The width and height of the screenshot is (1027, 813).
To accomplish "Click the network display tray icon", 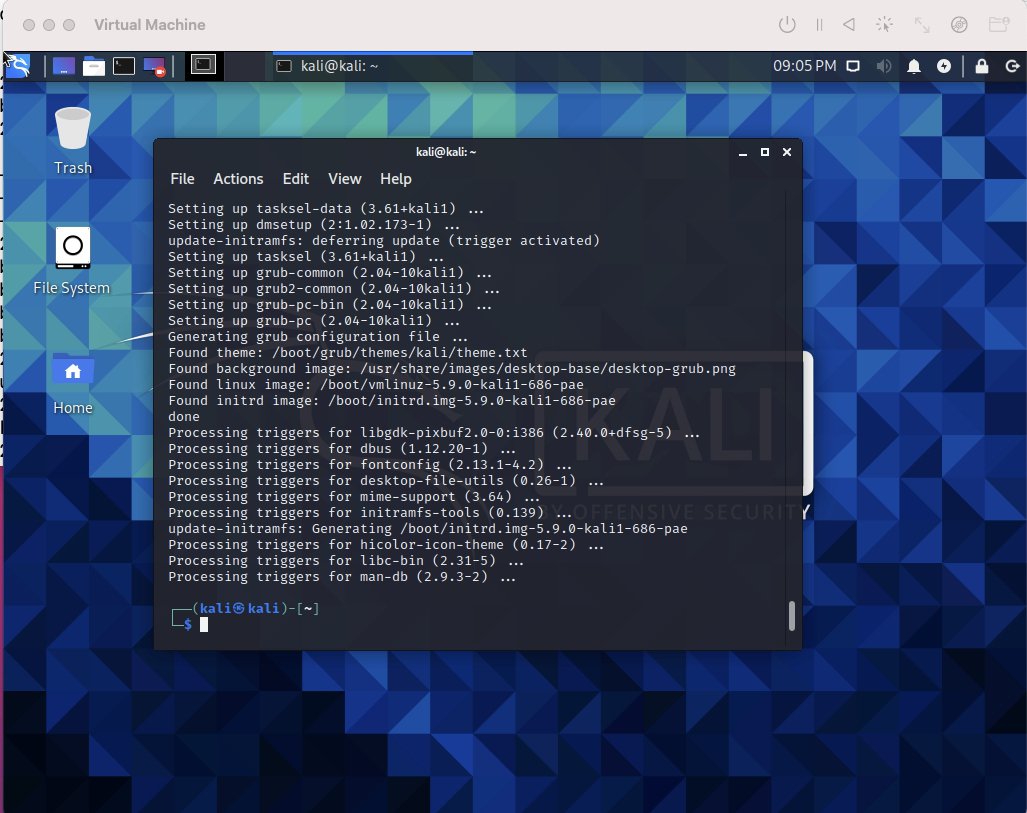I will 853,66.
